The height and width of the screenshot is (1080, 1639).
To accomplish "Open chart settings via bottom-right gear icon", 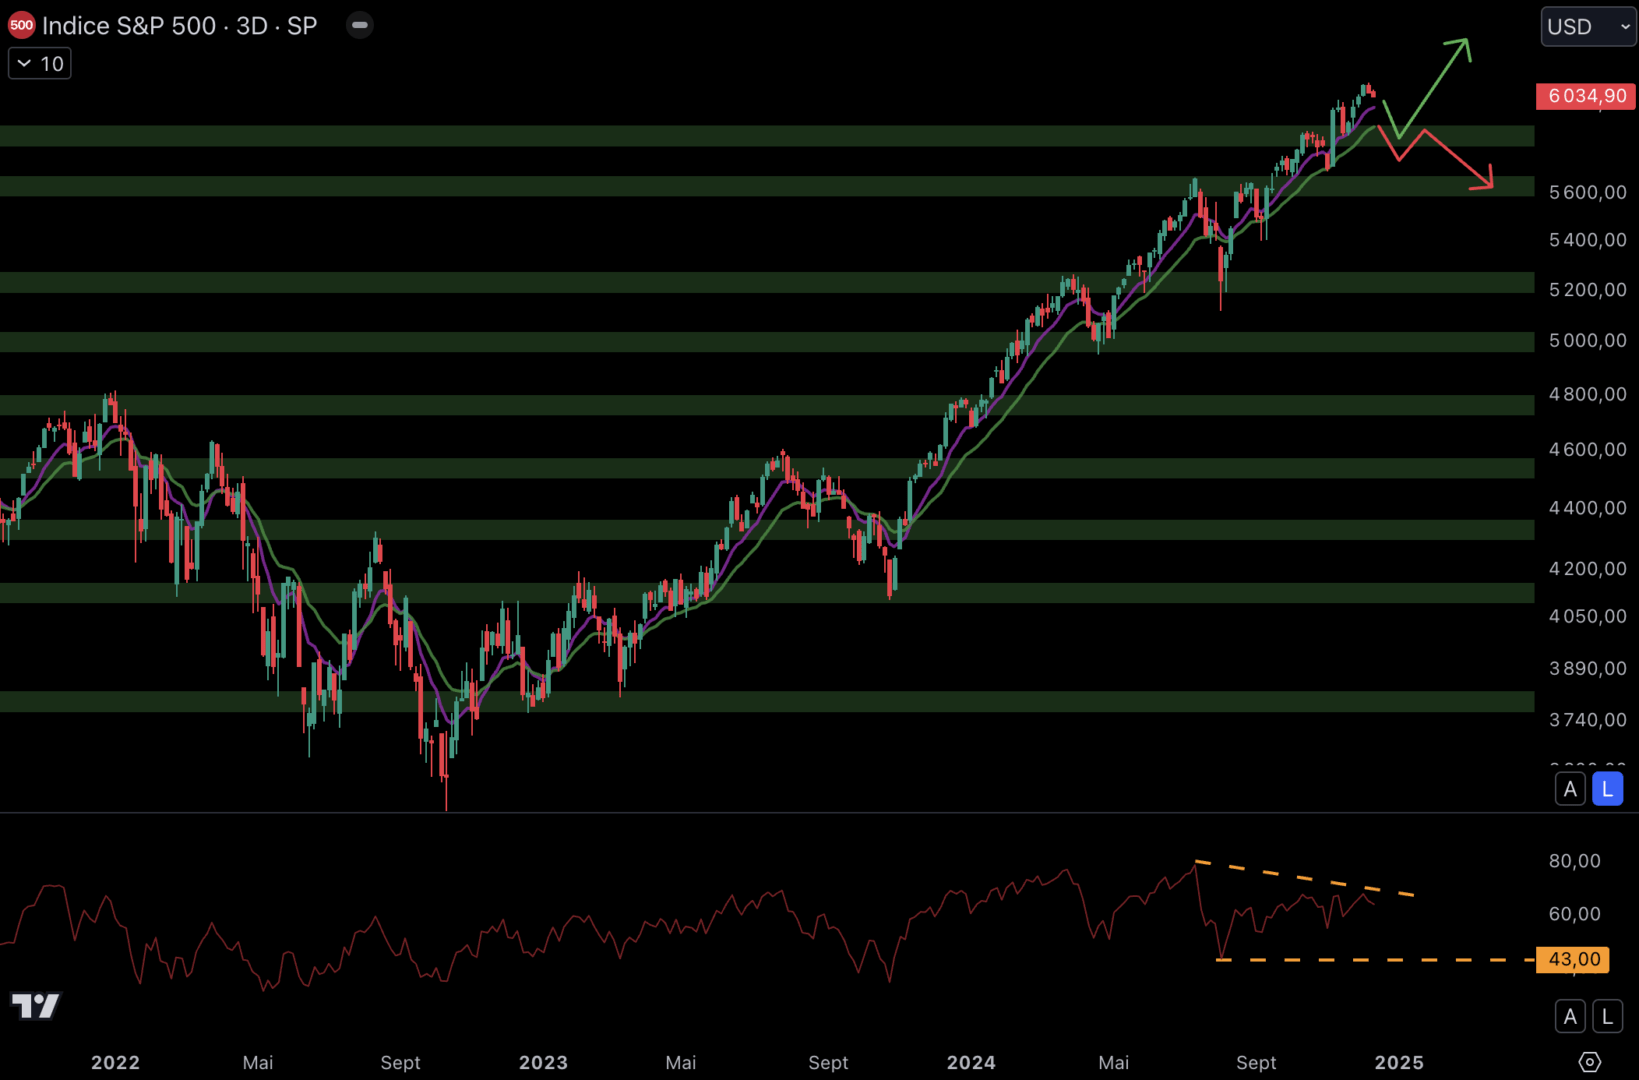I will pos(1589,1061).
